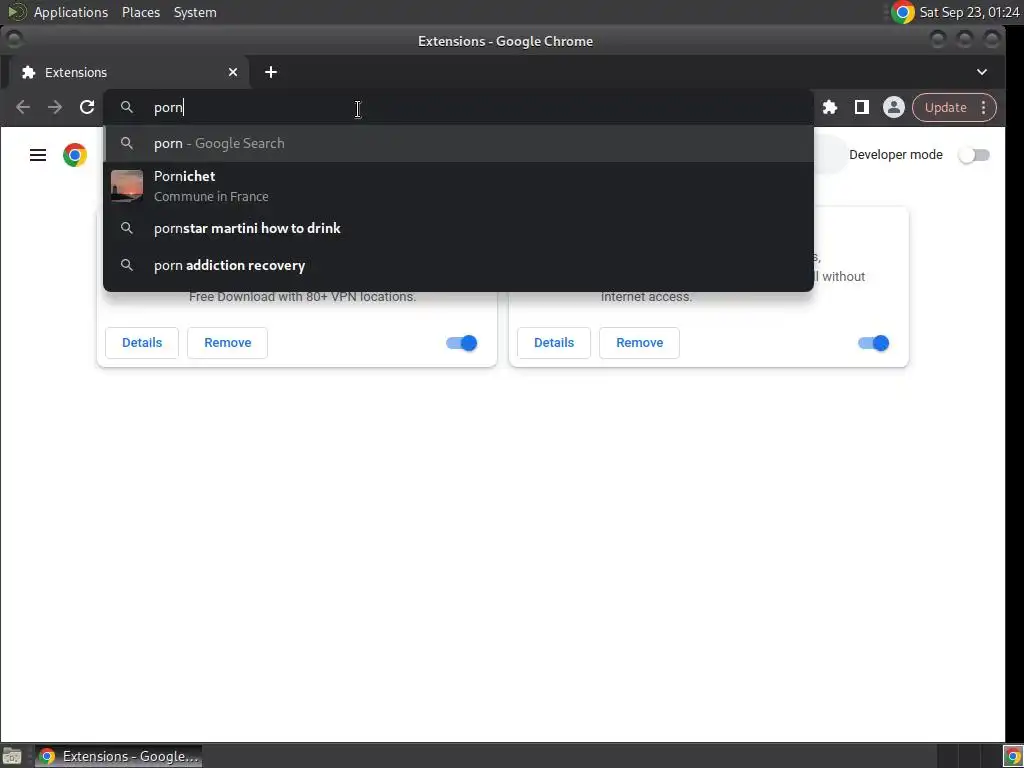Open the Applications menu
Image resolution: width=1024 pixels, height=768 pixels.
71,12
